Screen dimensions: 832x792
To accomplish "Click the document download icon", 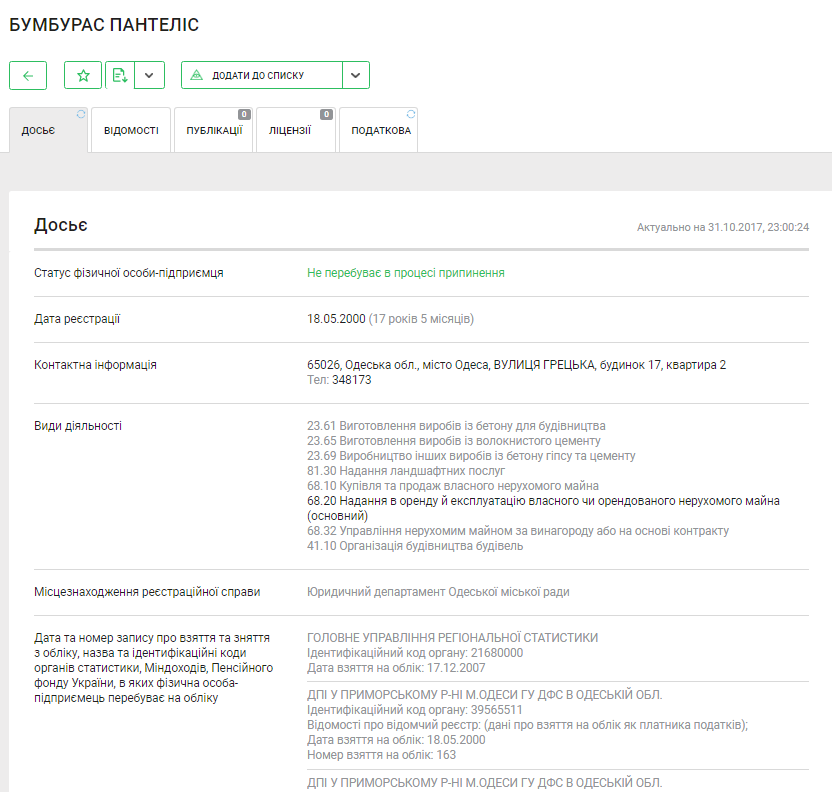I will click(120, 75).
